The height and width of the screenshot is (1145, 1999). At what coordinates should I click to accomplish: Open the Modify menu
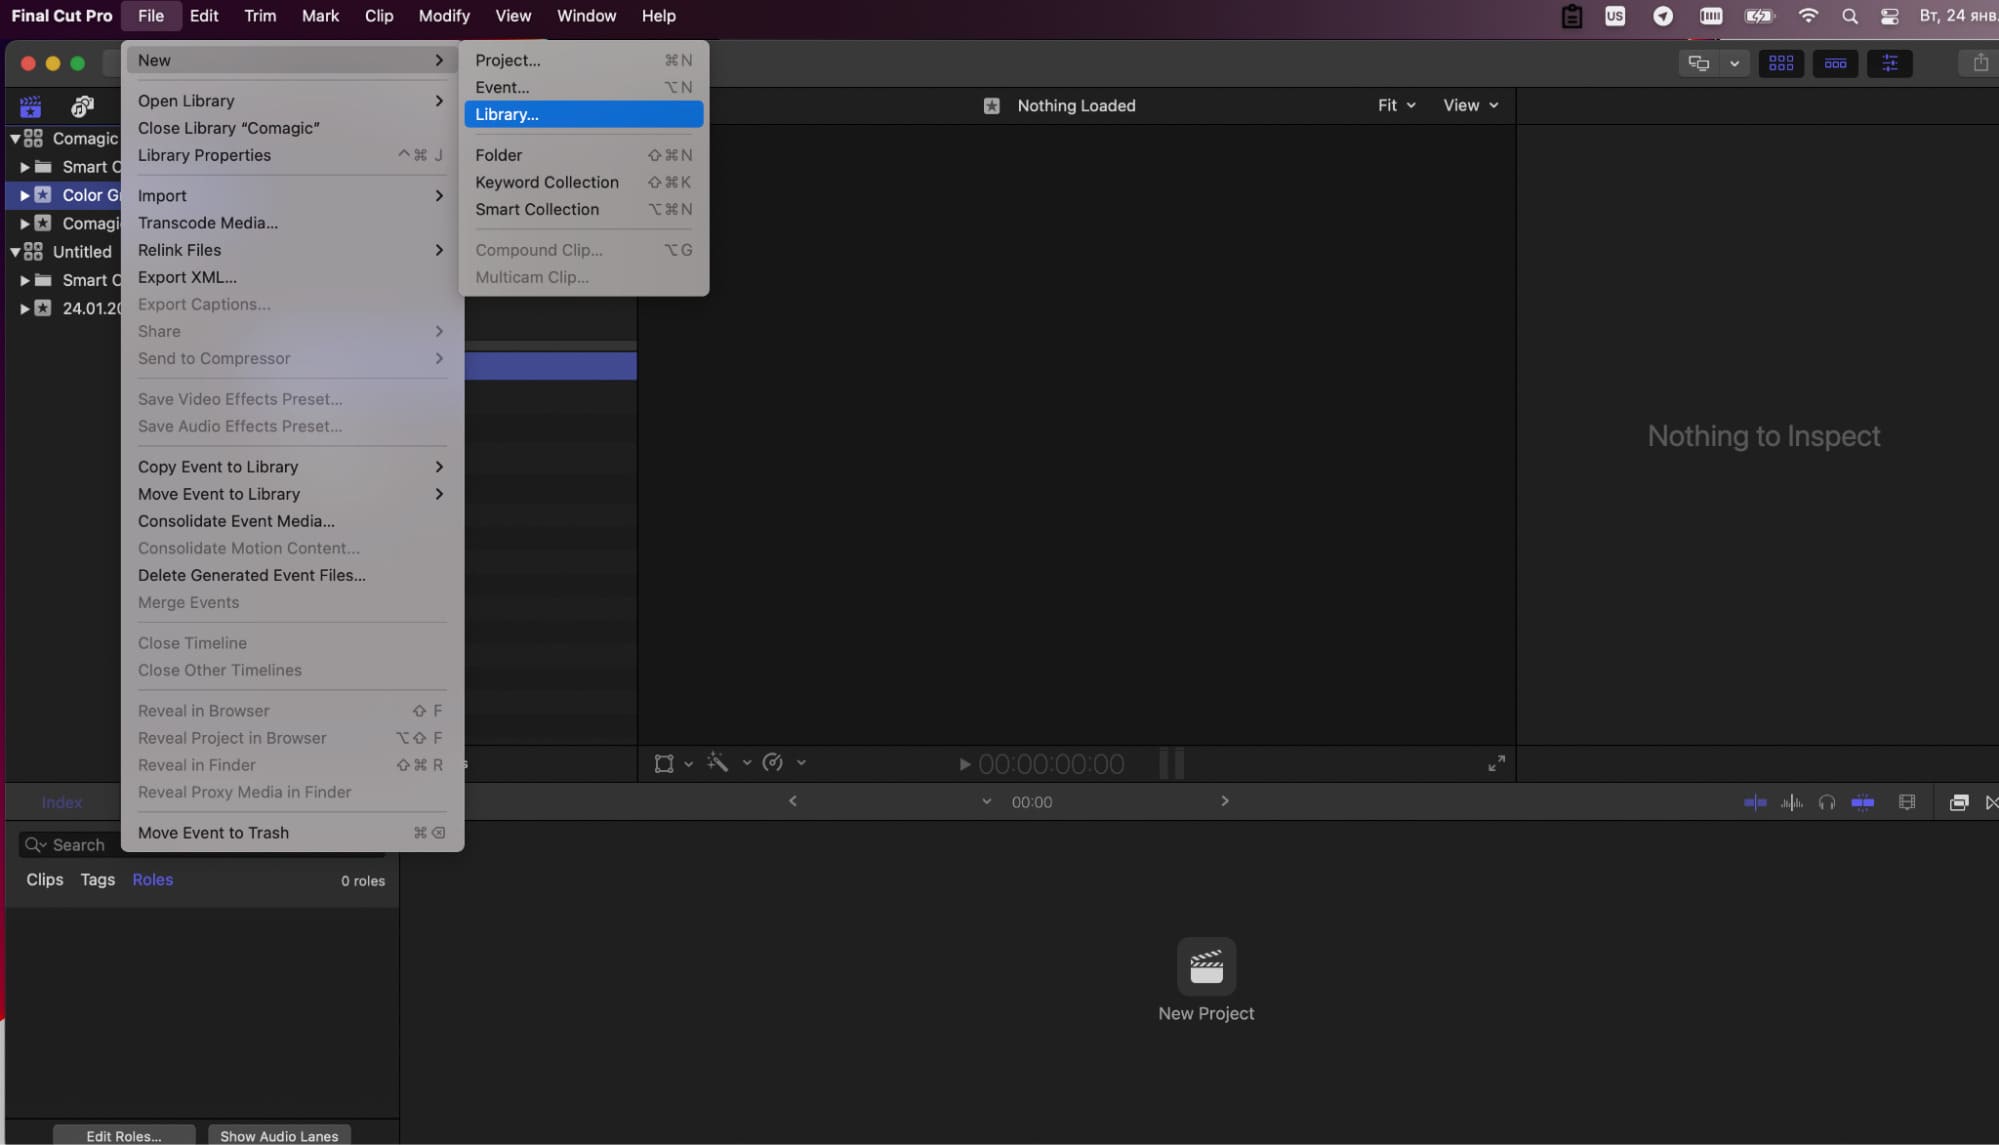coord(444,16)
